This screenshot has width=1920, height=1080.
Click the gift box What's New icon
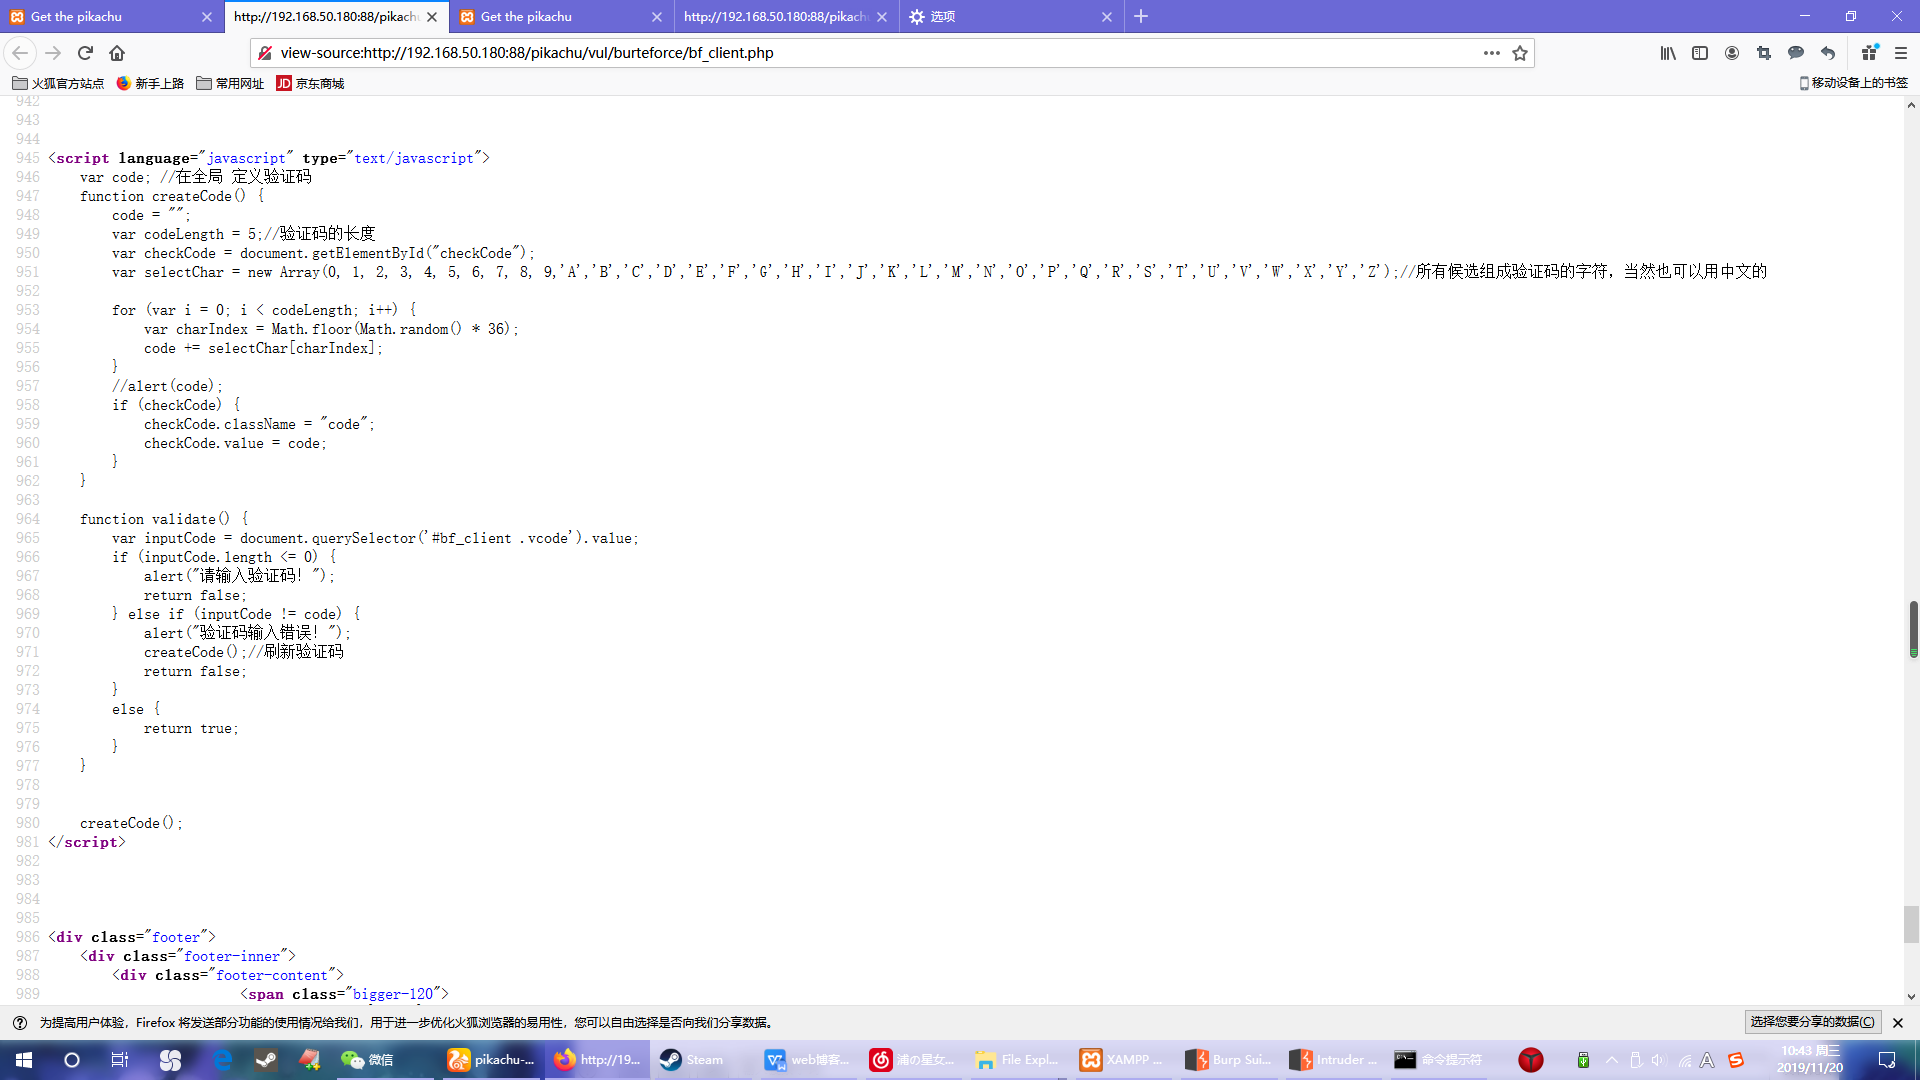1869,53
